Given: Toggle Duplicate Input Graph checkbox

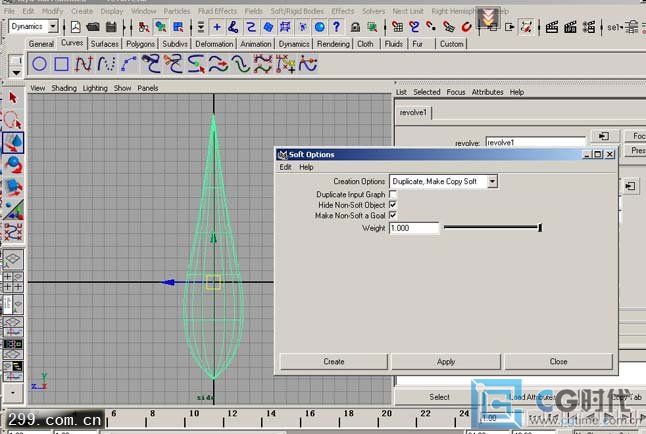Looking at the screenshot, I should click(x=393, y=194).
